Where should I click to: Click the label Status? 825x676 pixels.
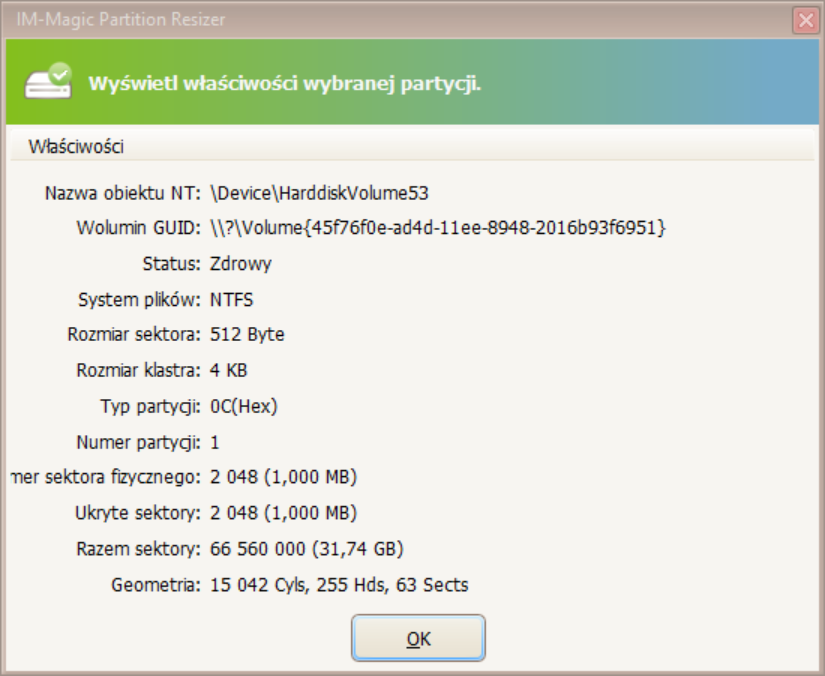click(172, 264)
